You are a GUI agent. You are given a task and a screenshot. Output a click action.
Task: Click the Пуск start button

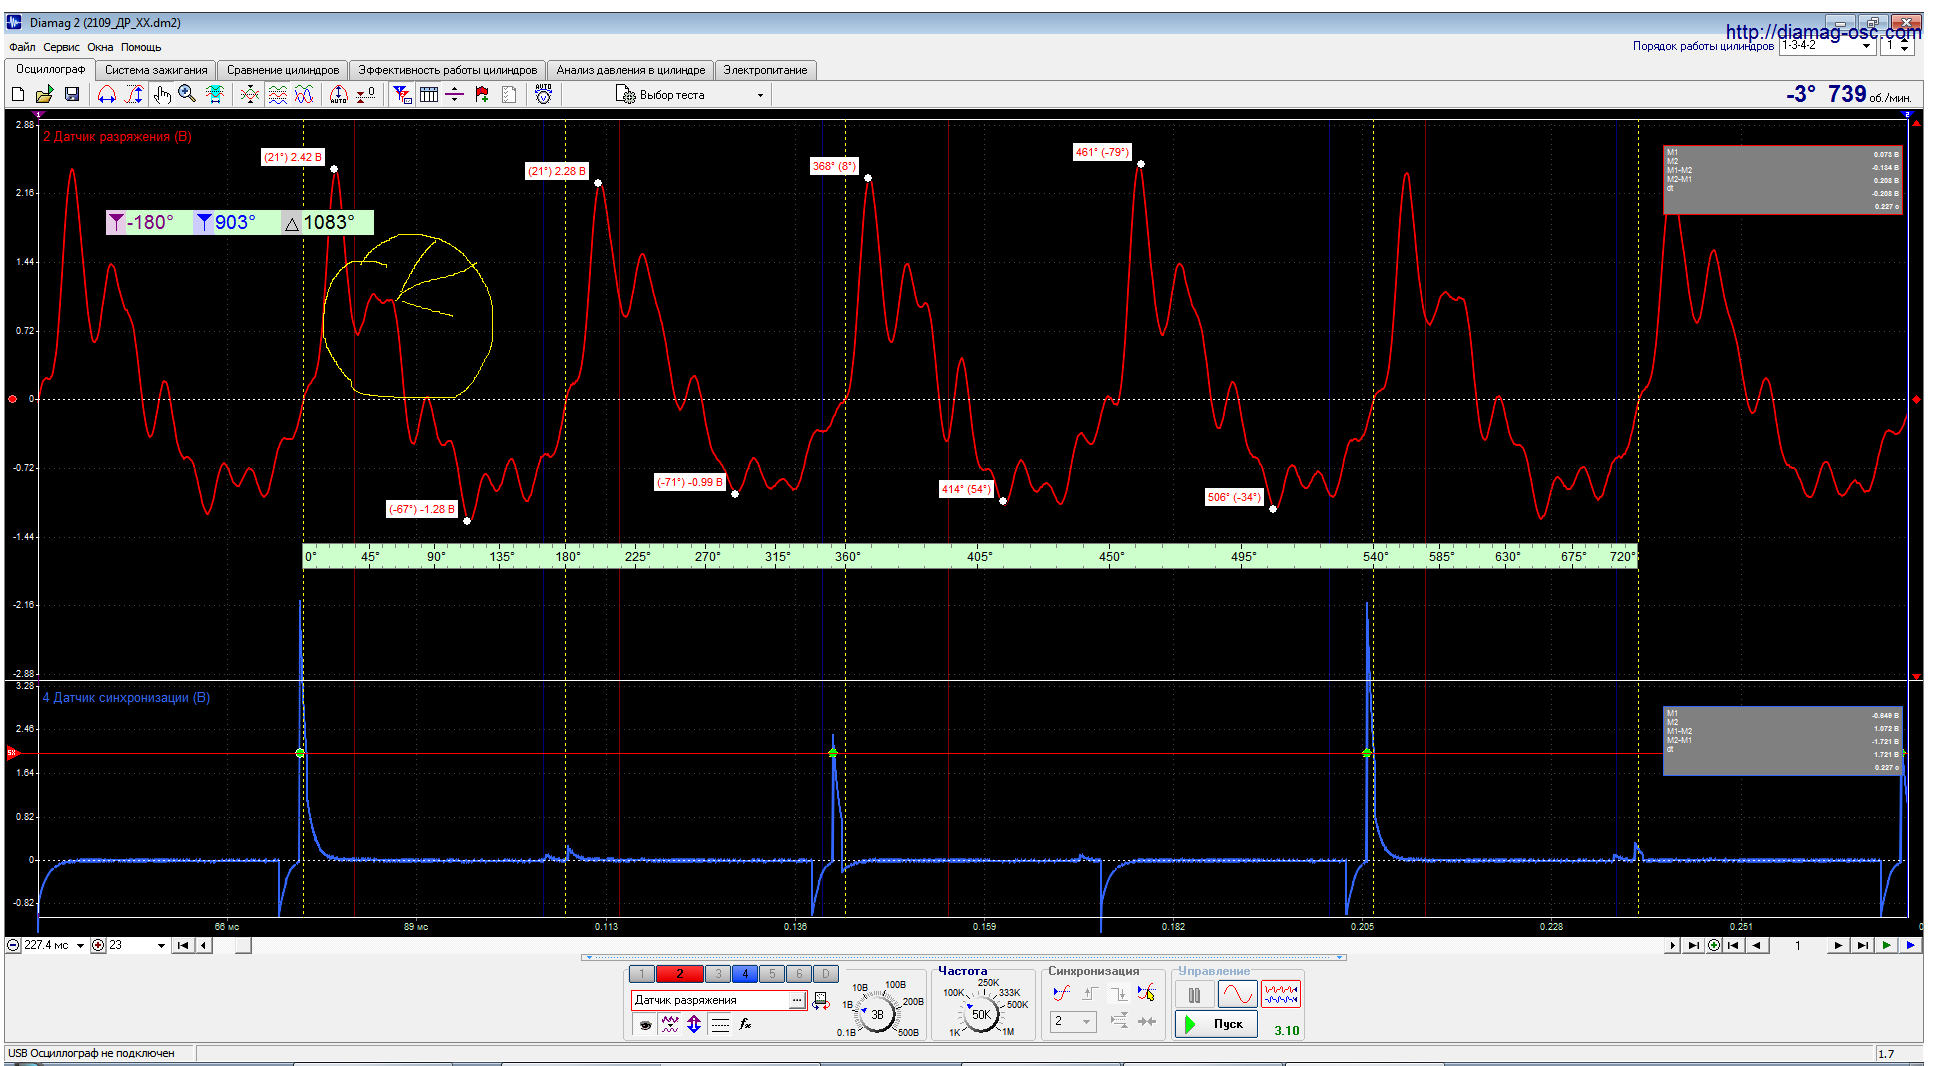(x=1215, y=1024)
